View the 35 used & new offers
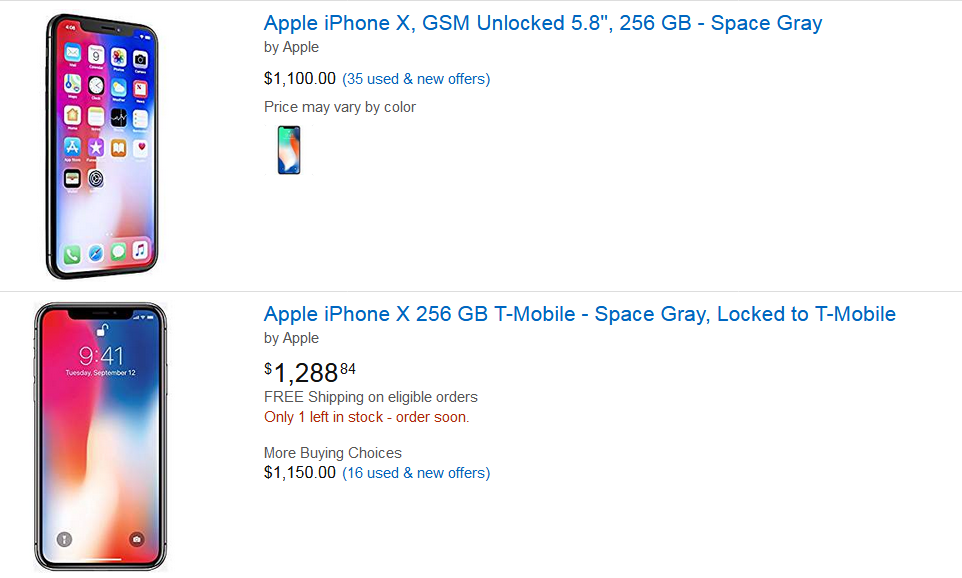This screenshot has width=962, height=578. point(416,79)
